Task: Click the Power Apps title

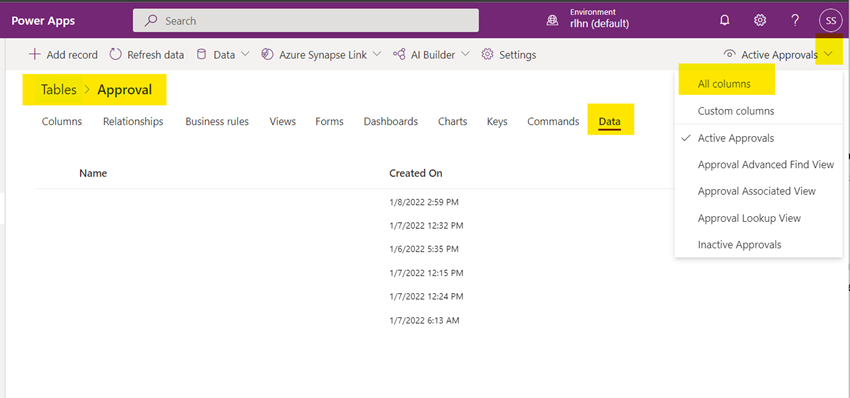Action: tap(43, 21)
